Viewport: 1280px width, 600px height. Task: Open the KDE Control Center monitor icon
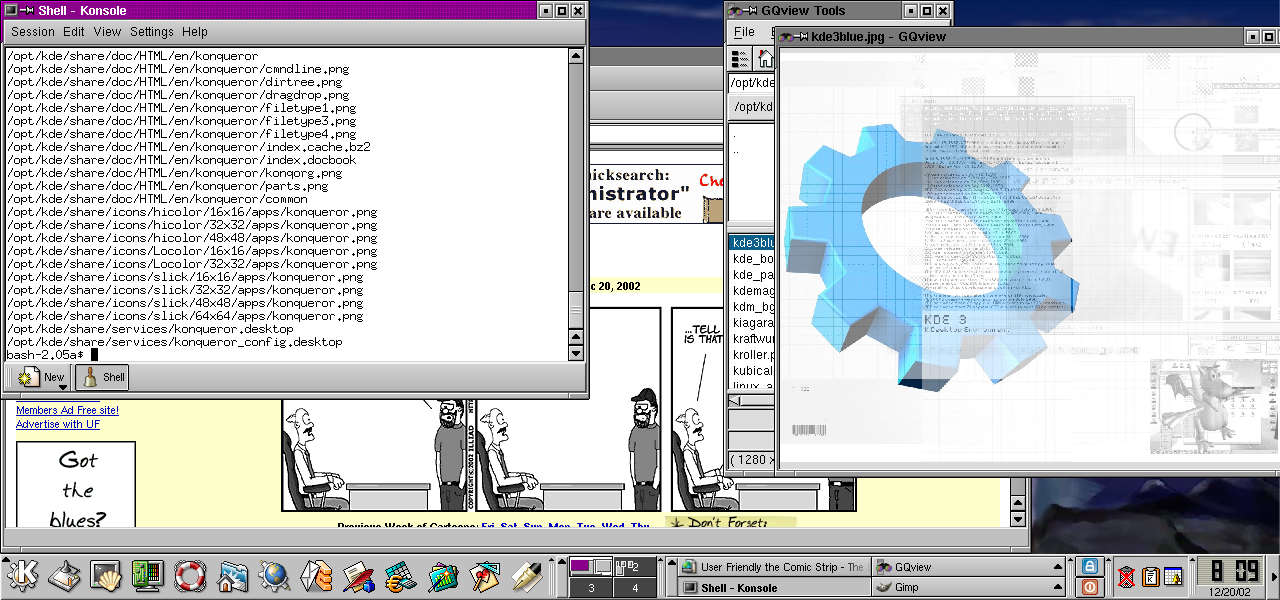tap(147, 575)
